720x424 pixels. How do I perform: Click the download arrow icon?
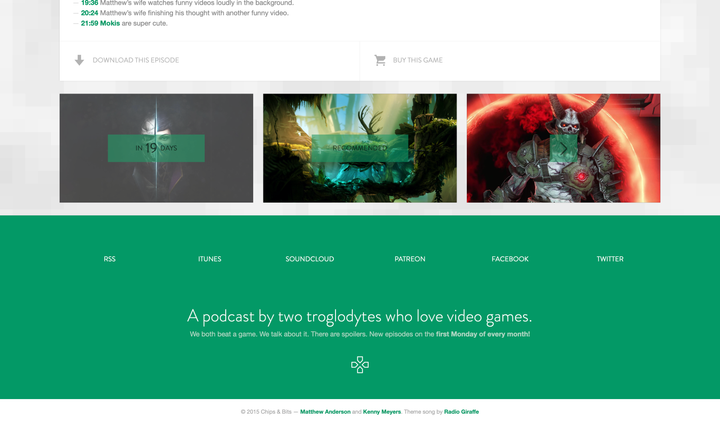pyautogui.click(x=79, y=60)
